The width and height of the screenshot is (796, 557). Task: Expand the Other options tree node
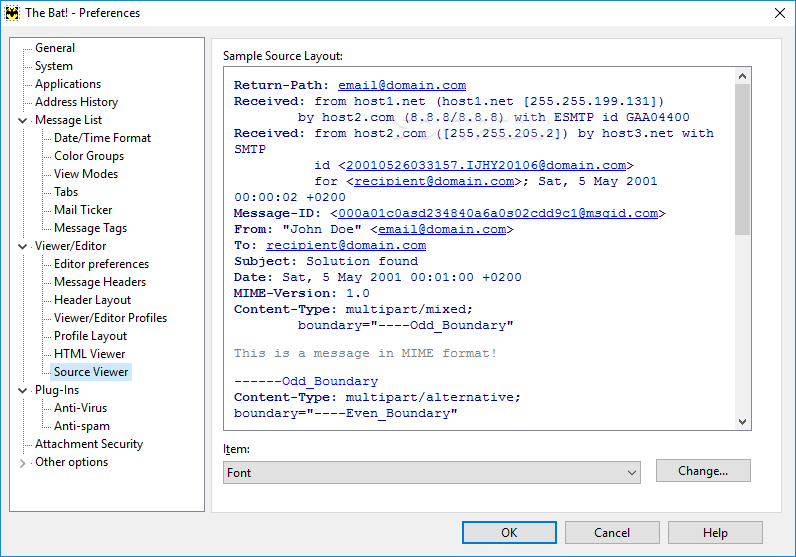click(22, 463)
